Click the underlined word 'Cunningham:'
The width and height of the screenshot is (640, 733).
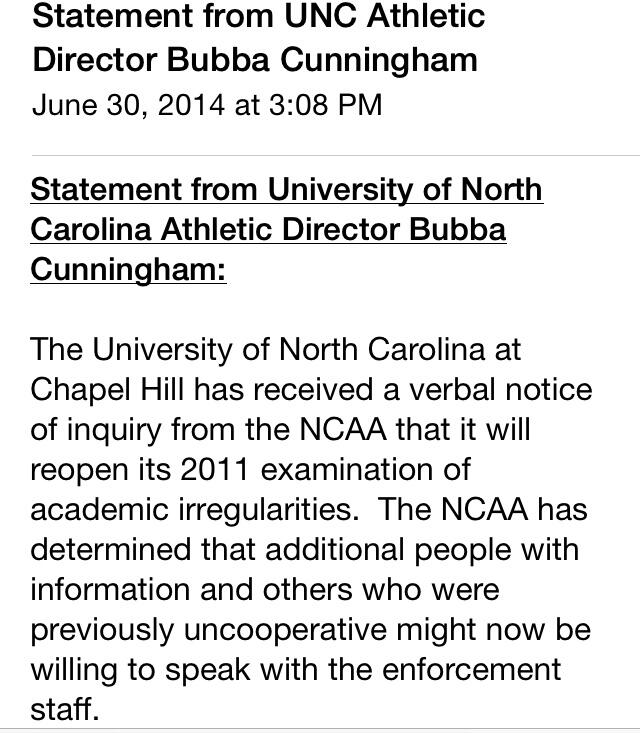[129, 270]
